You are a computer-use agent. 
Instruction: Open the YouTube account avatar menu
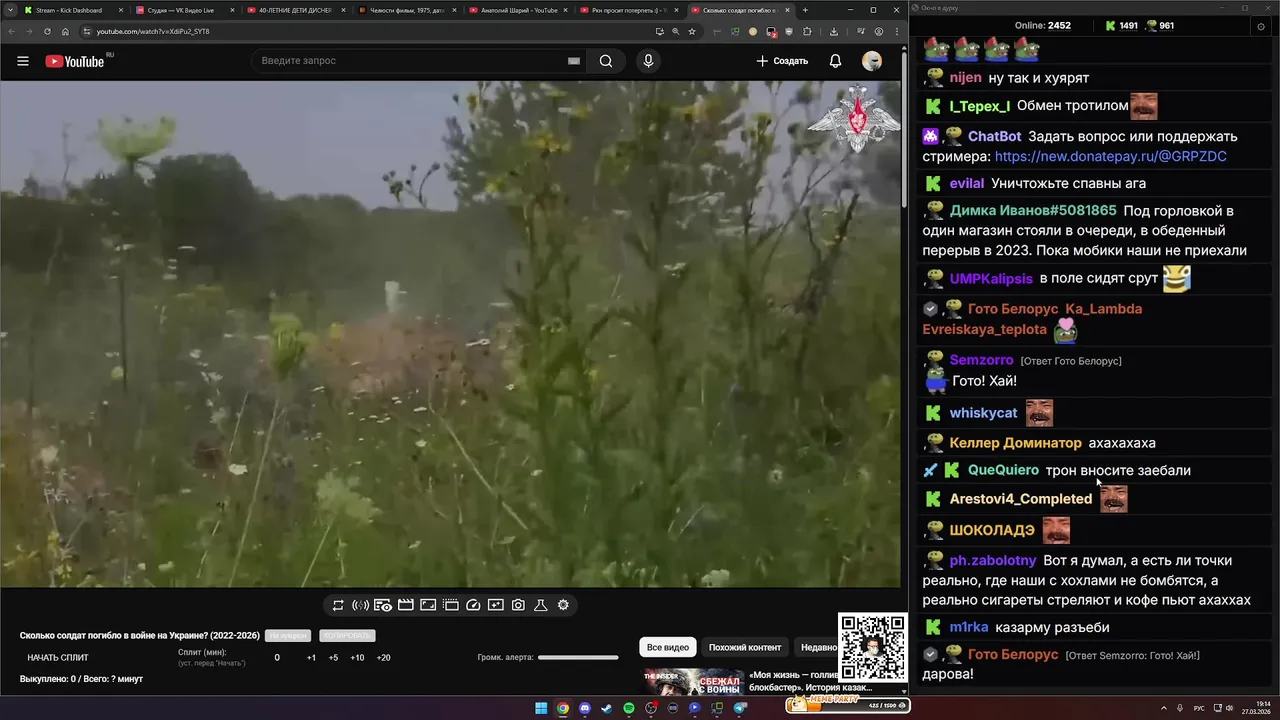(x=872, y=61)
